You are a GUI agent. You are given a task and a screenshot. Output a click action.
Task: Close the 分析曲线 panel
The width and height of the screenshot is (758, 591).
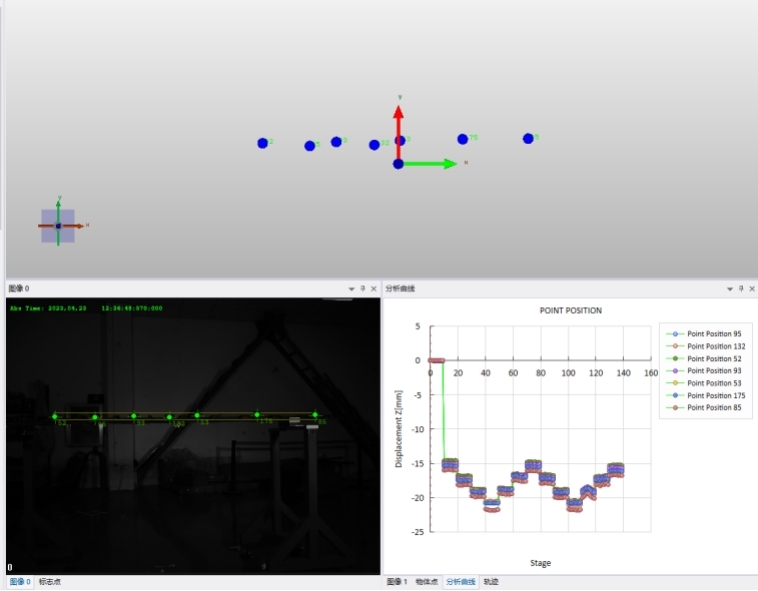pyautogui.click(x=751, y=288)
